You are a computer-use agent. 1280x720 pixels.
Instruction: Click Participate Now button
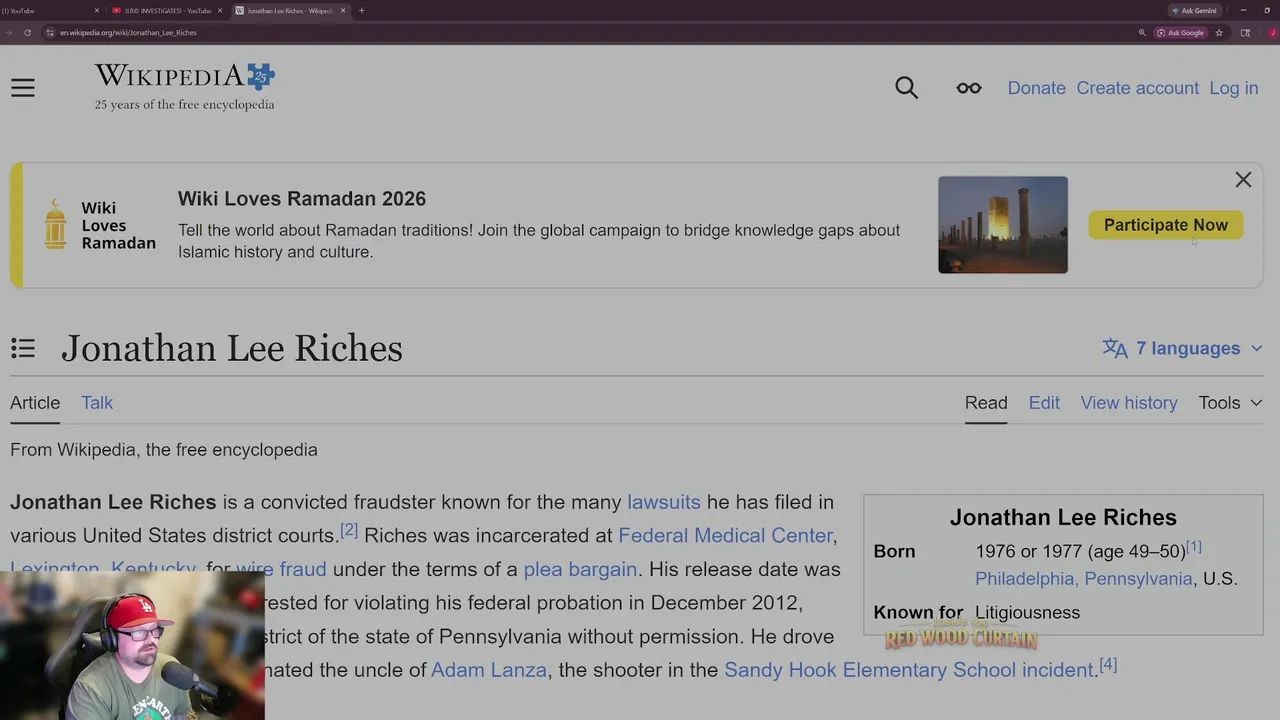coord(1165,225)
